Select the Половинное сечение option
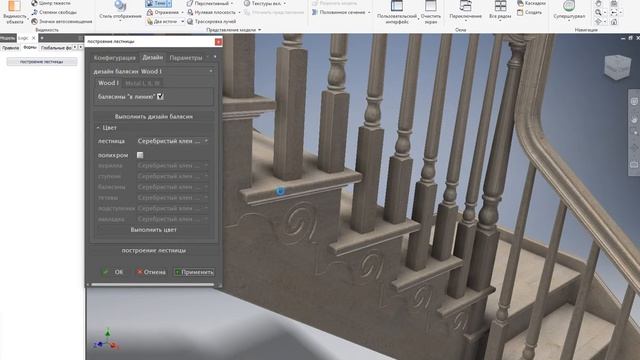This screenshot has width=640, height=360. 339,12
